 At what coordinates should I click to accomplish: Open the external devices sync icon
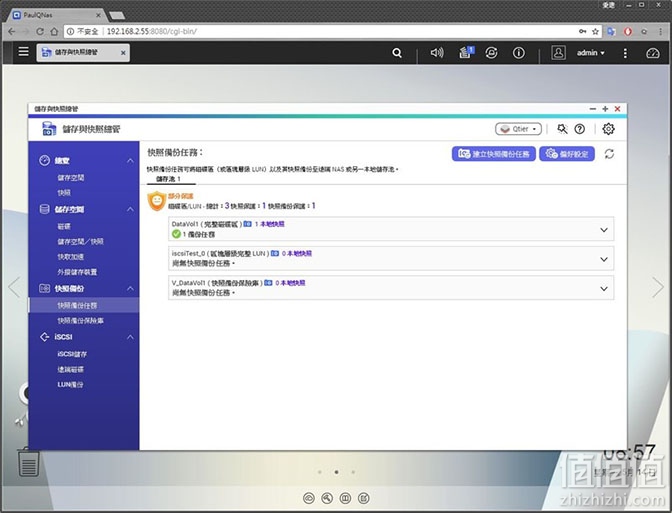[492, 53]
